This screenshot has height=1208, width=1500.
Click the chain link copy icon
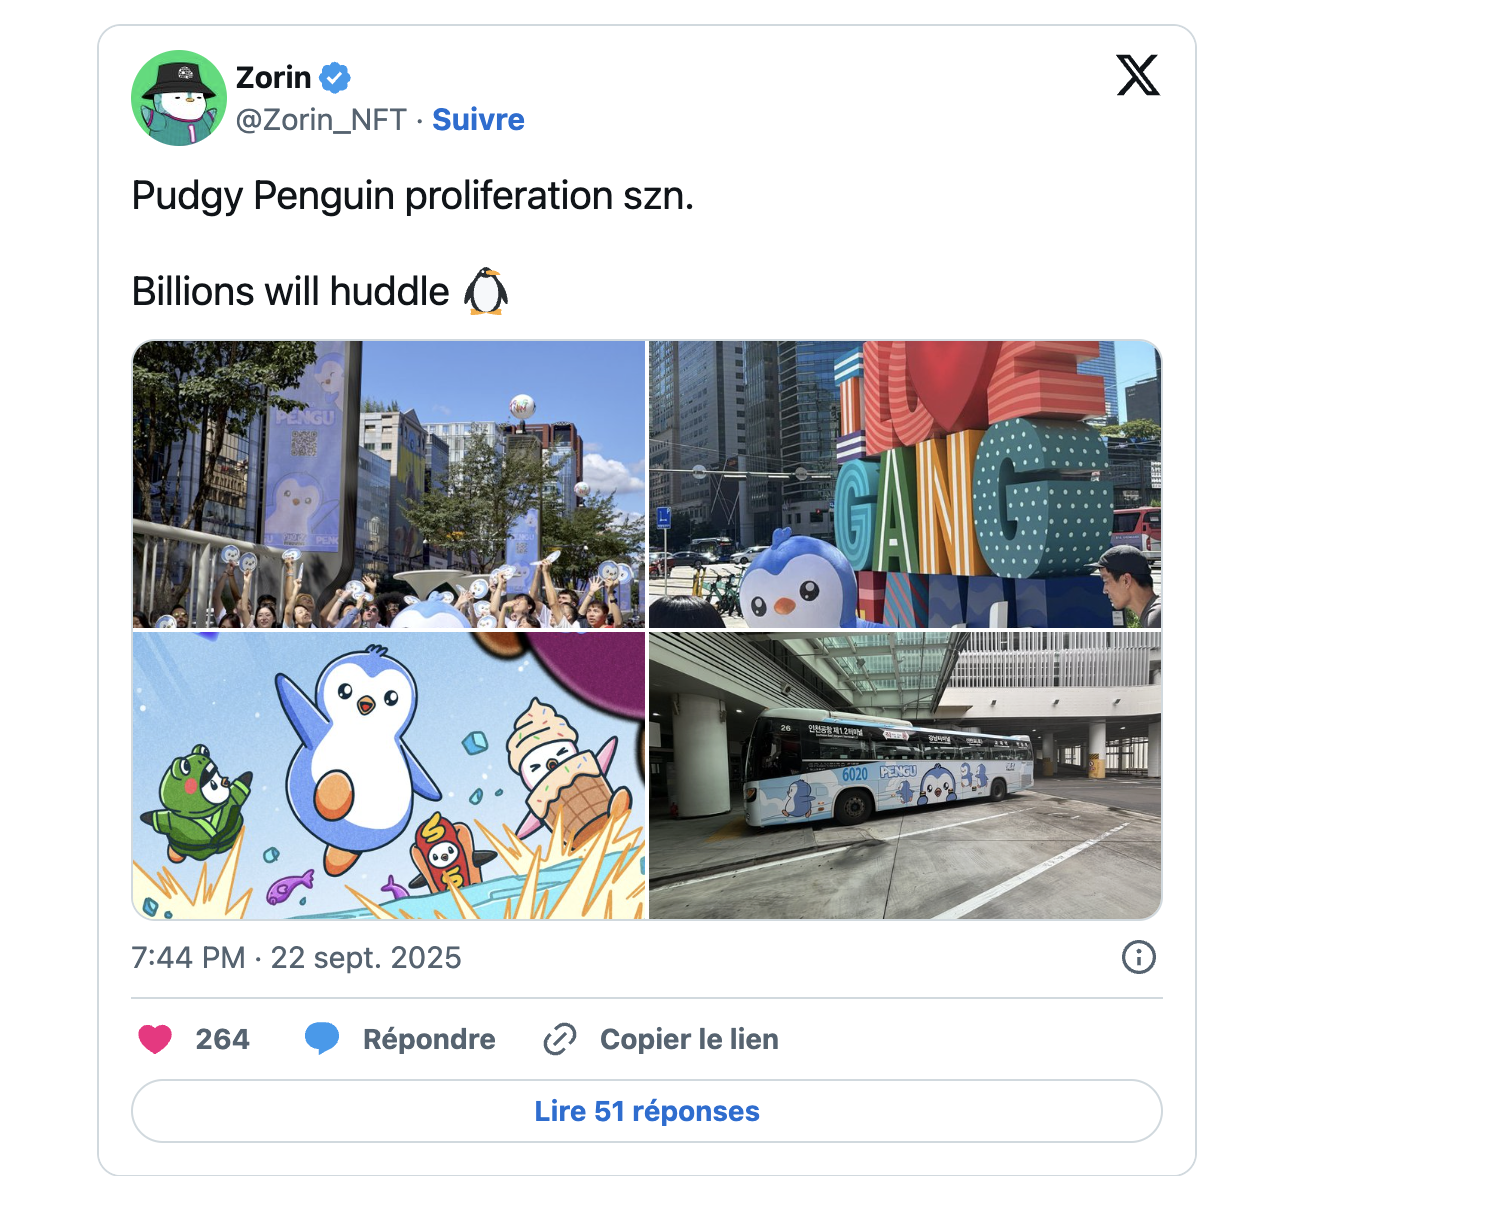[x=560, y=1039]
